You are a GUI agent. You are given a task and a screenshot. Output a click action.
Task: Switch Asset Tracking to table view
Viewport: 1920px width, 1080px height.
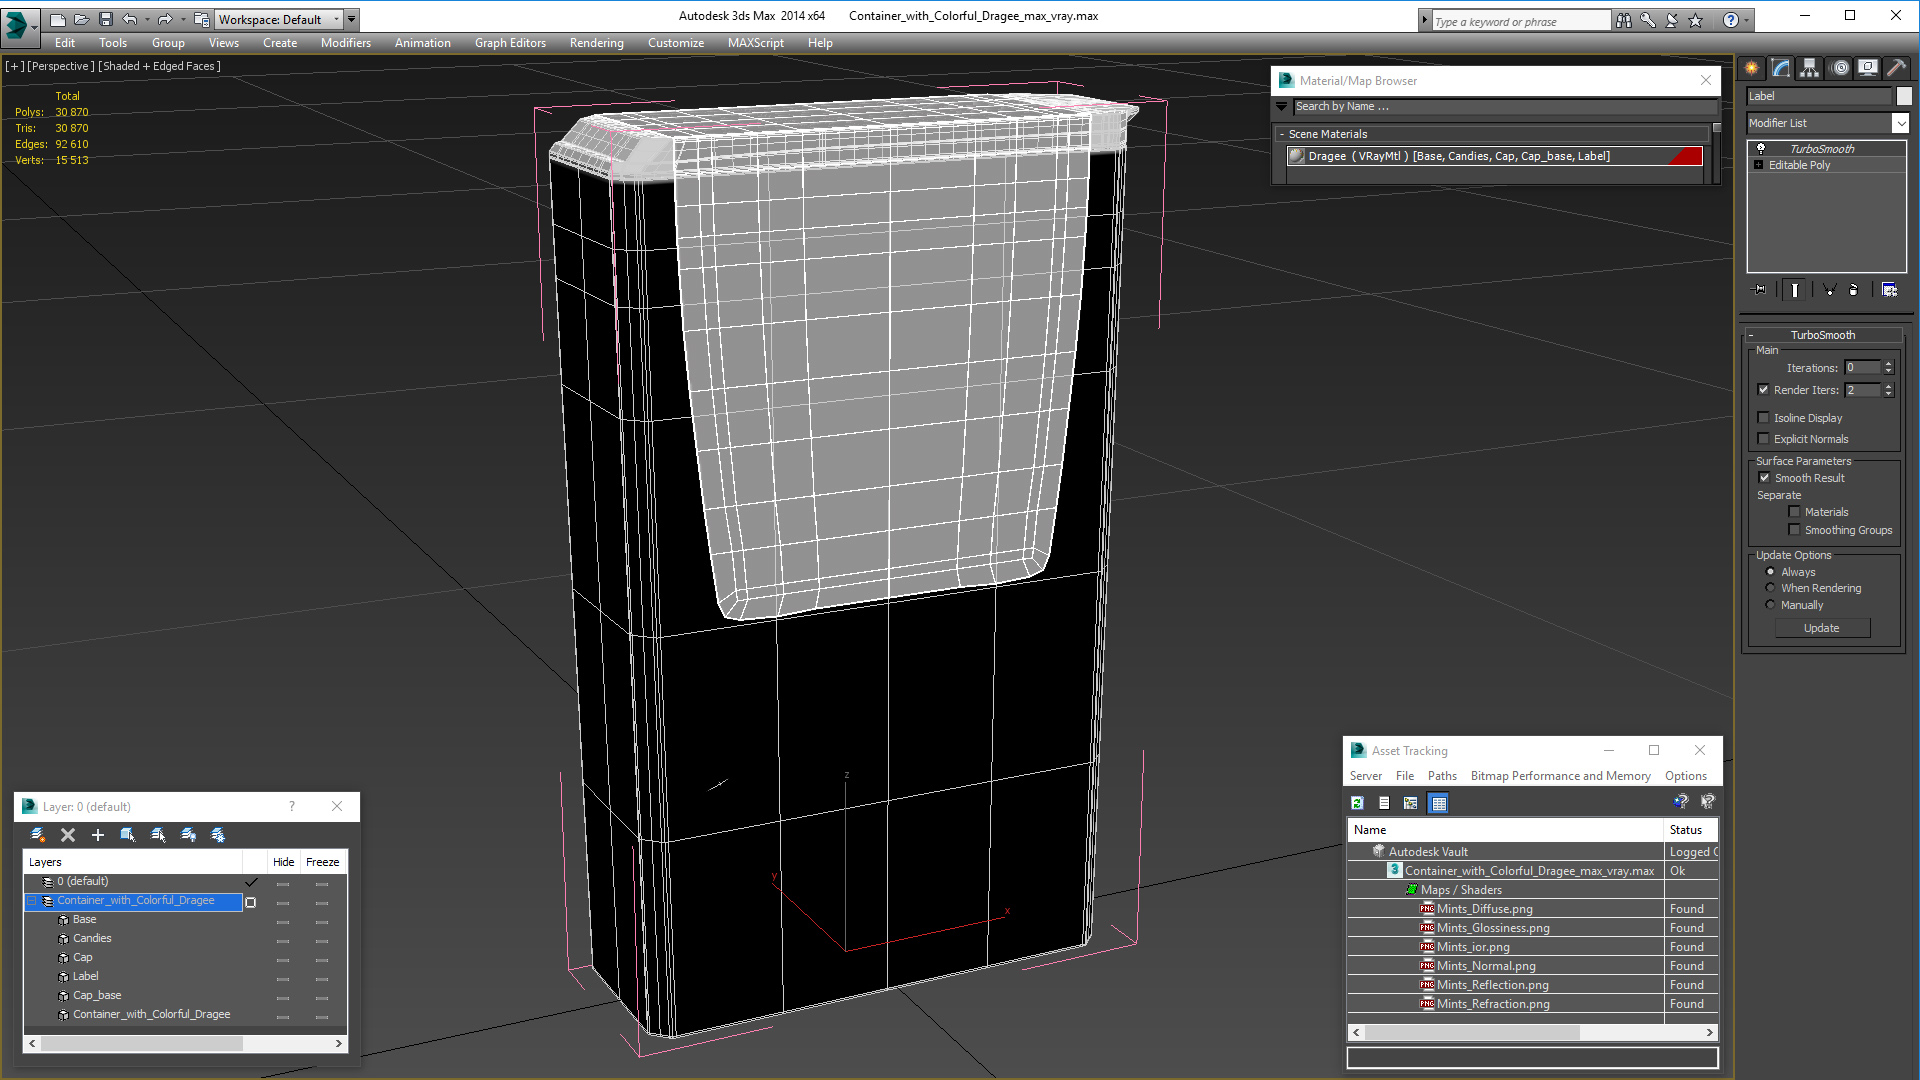[x=1438, y=803]
